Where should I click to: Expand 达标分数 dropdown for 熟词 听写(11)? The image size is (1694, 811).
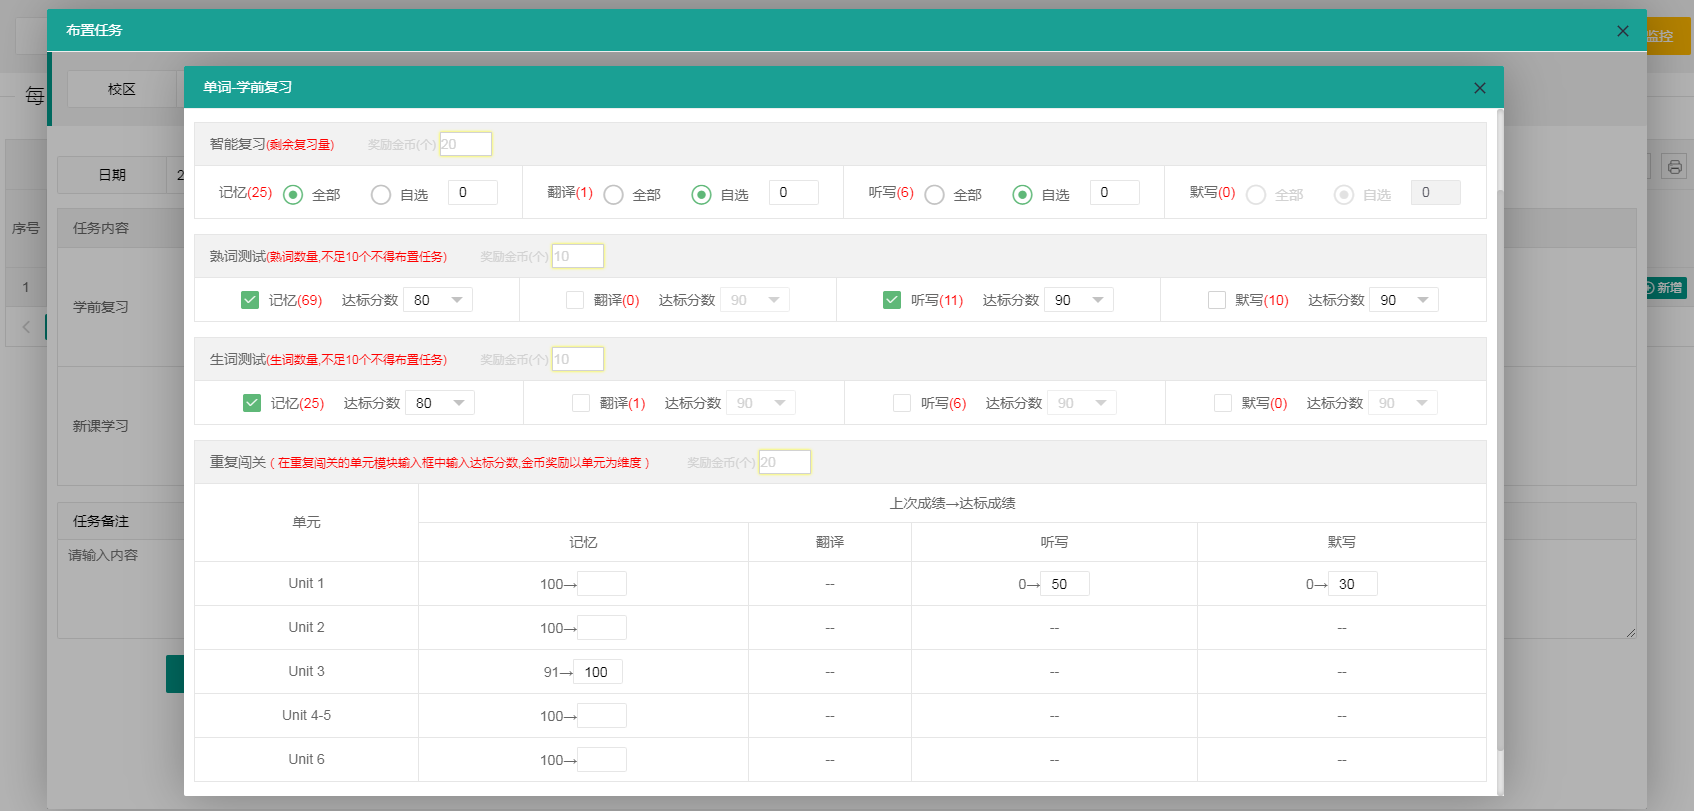click(1078, 300)
